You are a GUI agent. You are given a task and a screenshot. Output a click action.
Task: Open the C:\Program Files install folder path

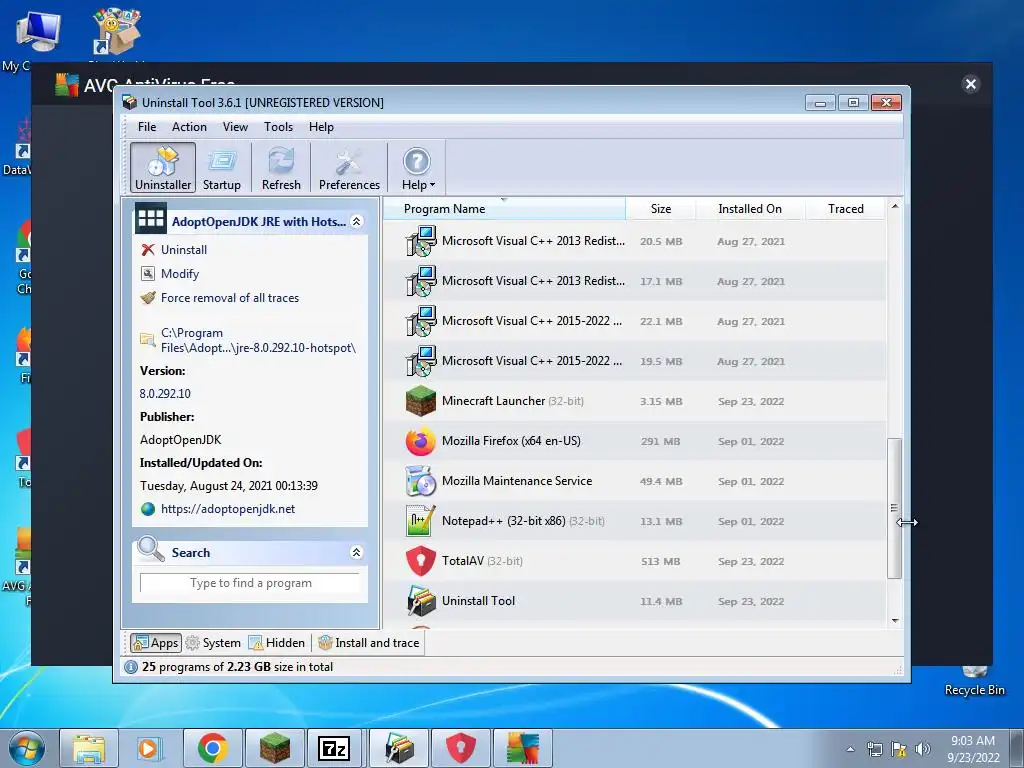pos(258,340)
